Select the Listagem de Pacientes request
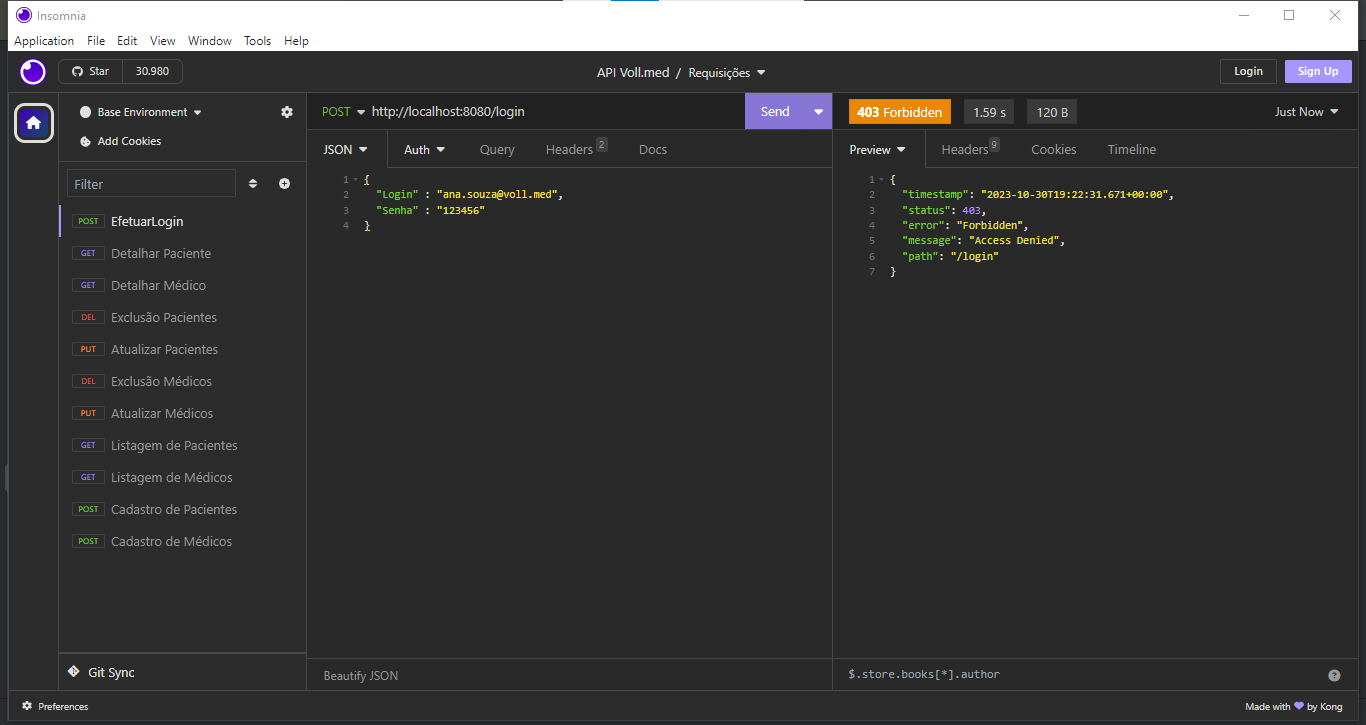This screenshot has height=725, width=1366. 182,445
